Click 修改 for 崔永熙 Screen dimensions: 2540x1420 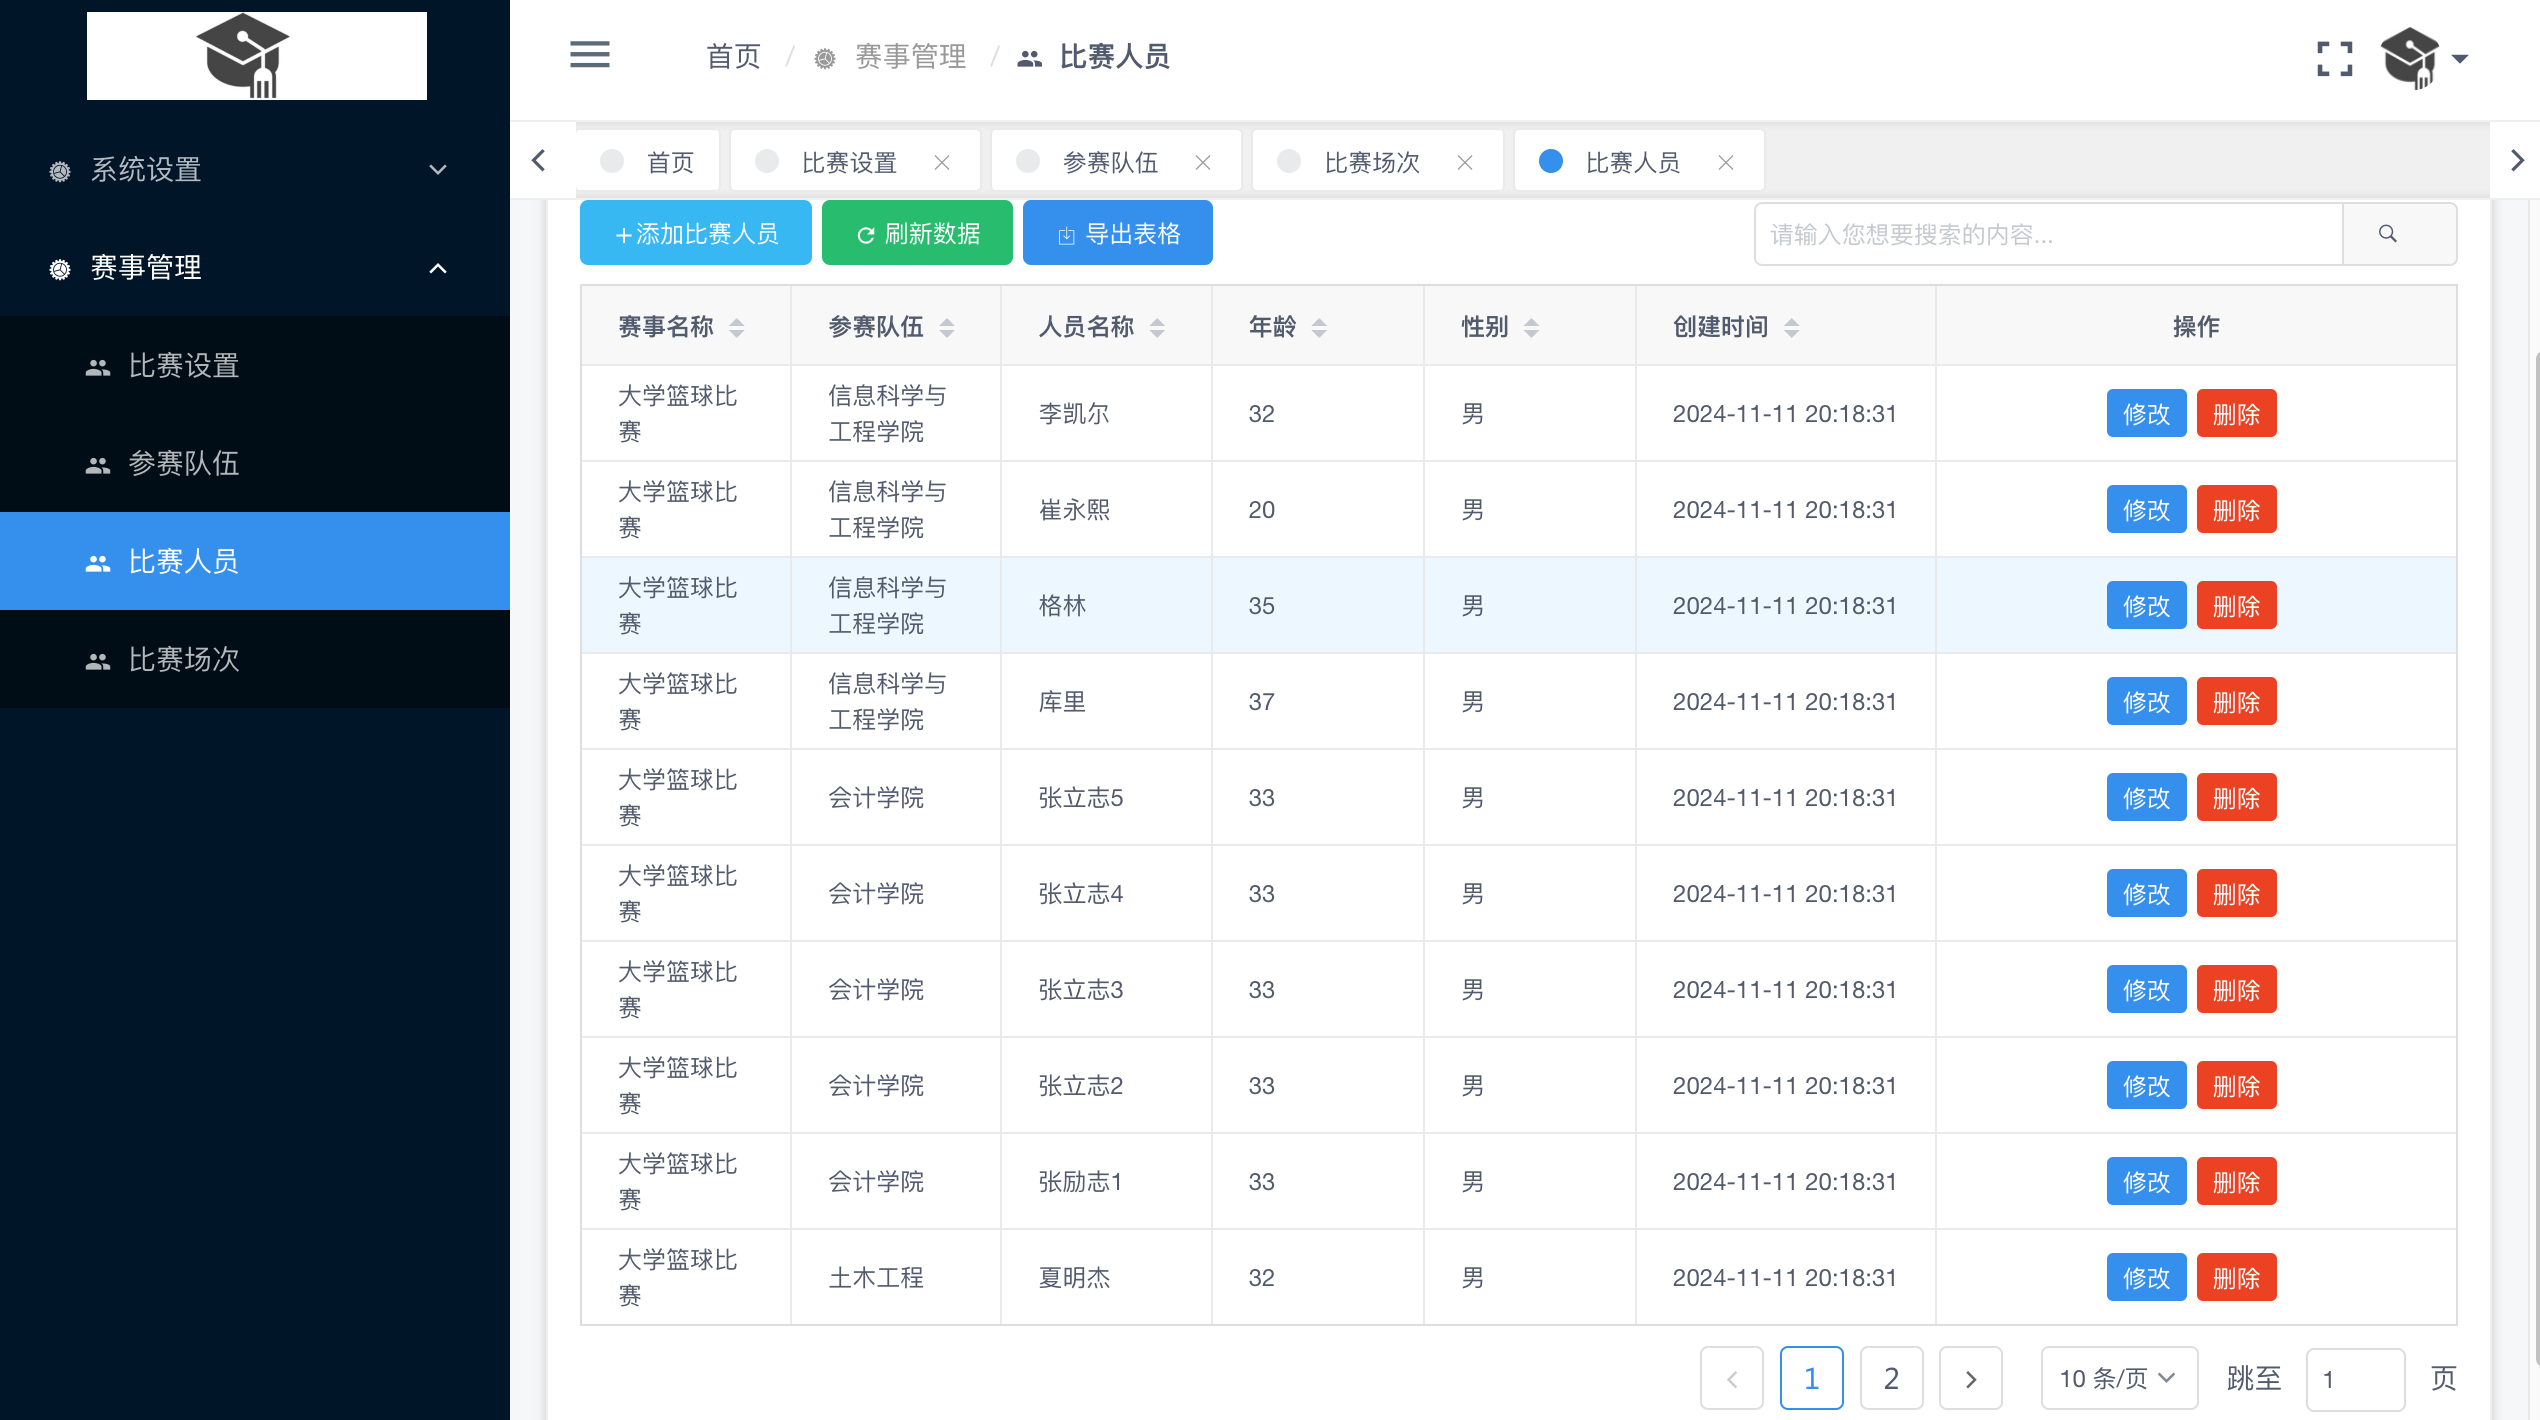[2146, 510]
